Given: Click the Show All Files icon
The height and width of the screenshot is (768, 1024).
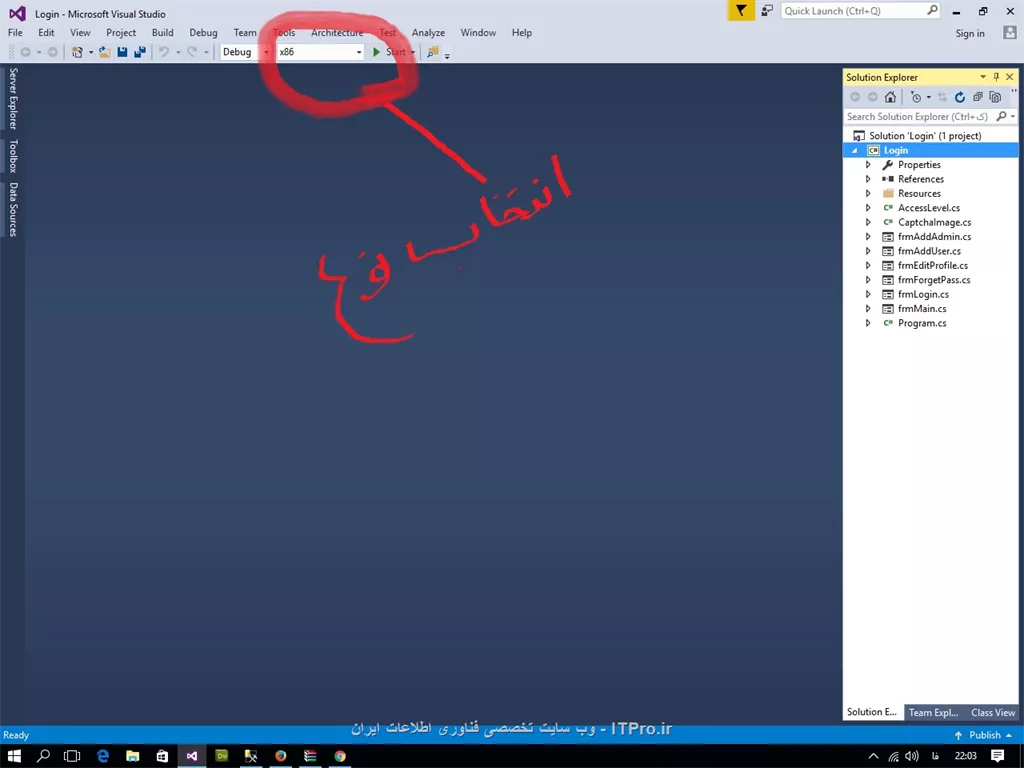Looking at the screenshot, I should pyautogui.click(x=995, y=97).
